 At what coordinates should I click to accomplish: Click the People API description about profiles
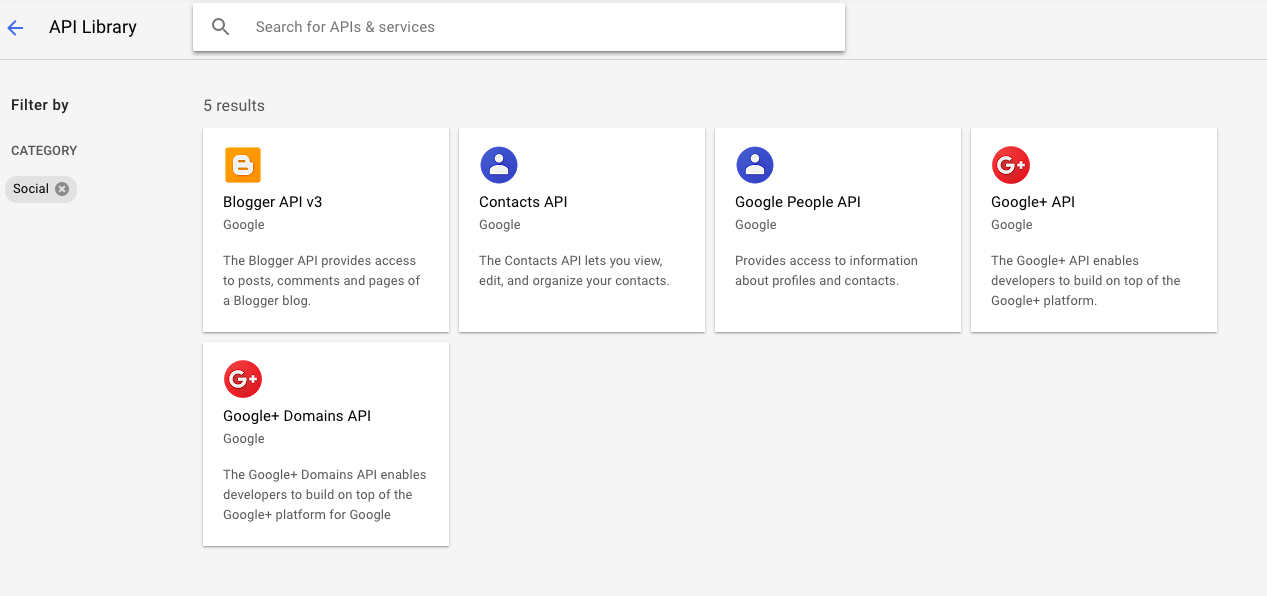click(826, 271)
